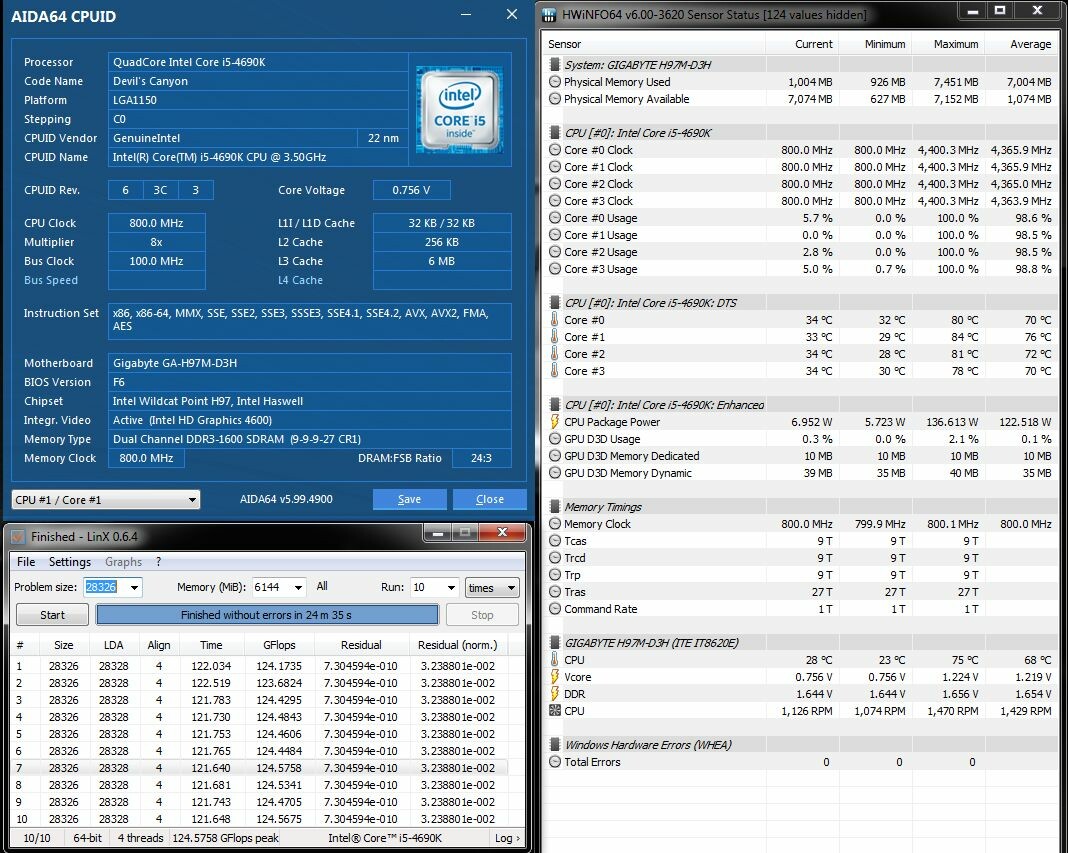Image resolution: width=1068 pixels, height=853 pixels.
Task: Click the Core #0 Clock sensor icon
Action: pos(554,150)
